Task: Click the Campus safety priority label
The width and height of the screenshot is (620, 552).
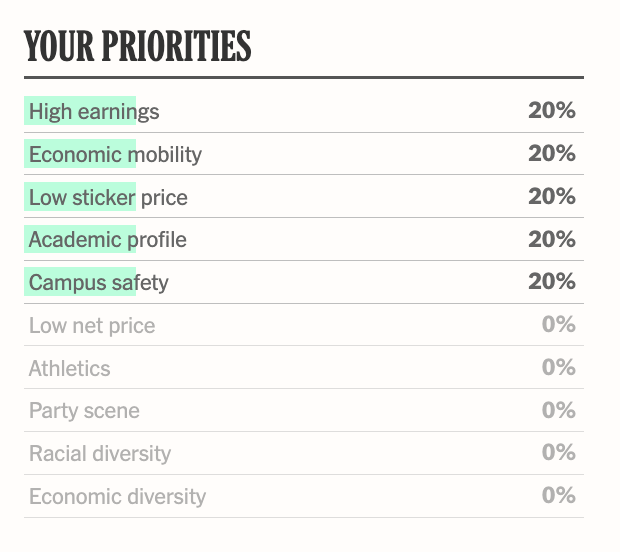Action: pyautogui.click(x=98, y=283)
